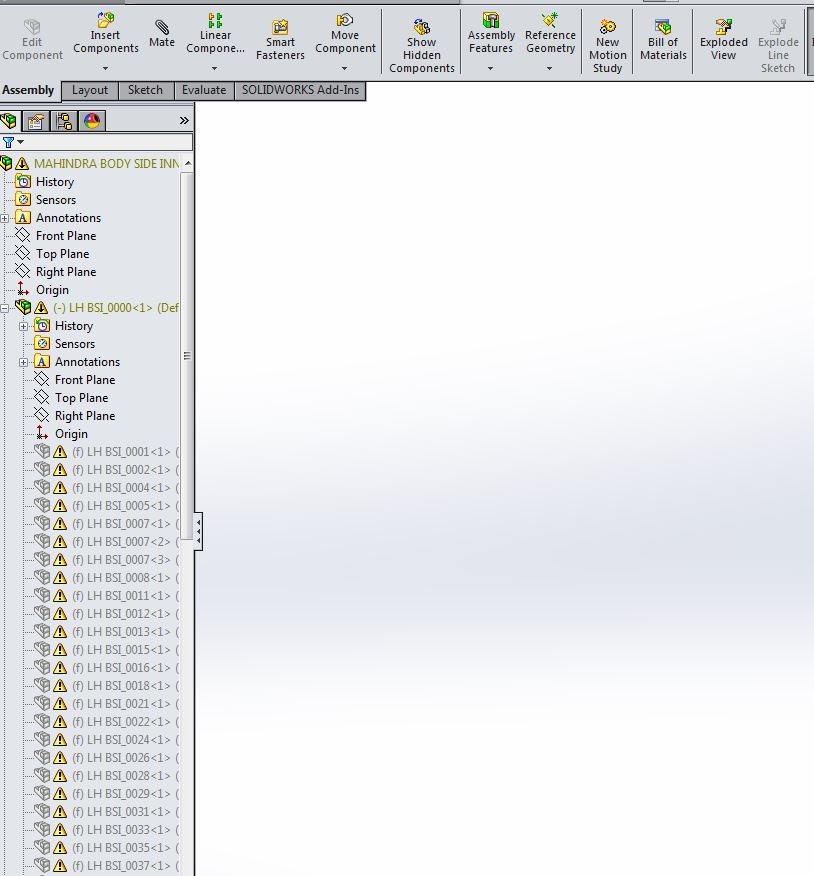Select Sensors under LH BSI_0000

click(x=75, y=344)
